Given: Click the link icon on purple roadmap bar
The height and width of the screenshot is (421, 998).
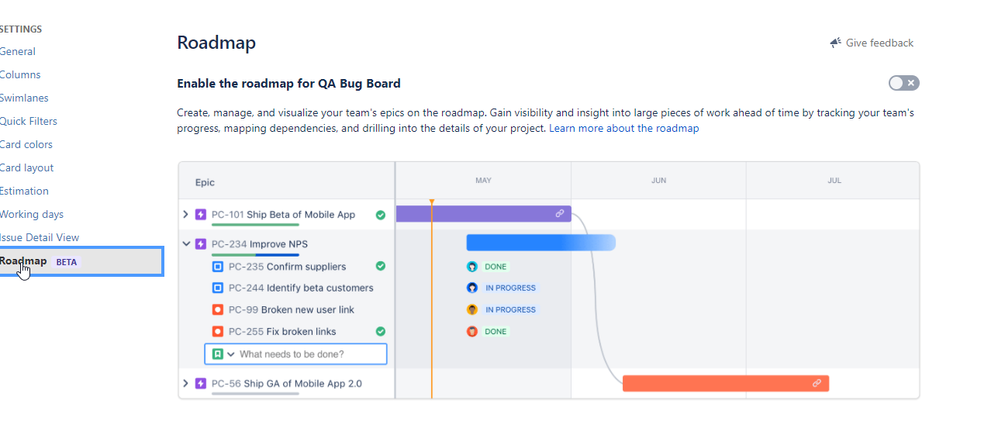Looking at the screenshot, I should click(x=559, y=213).
